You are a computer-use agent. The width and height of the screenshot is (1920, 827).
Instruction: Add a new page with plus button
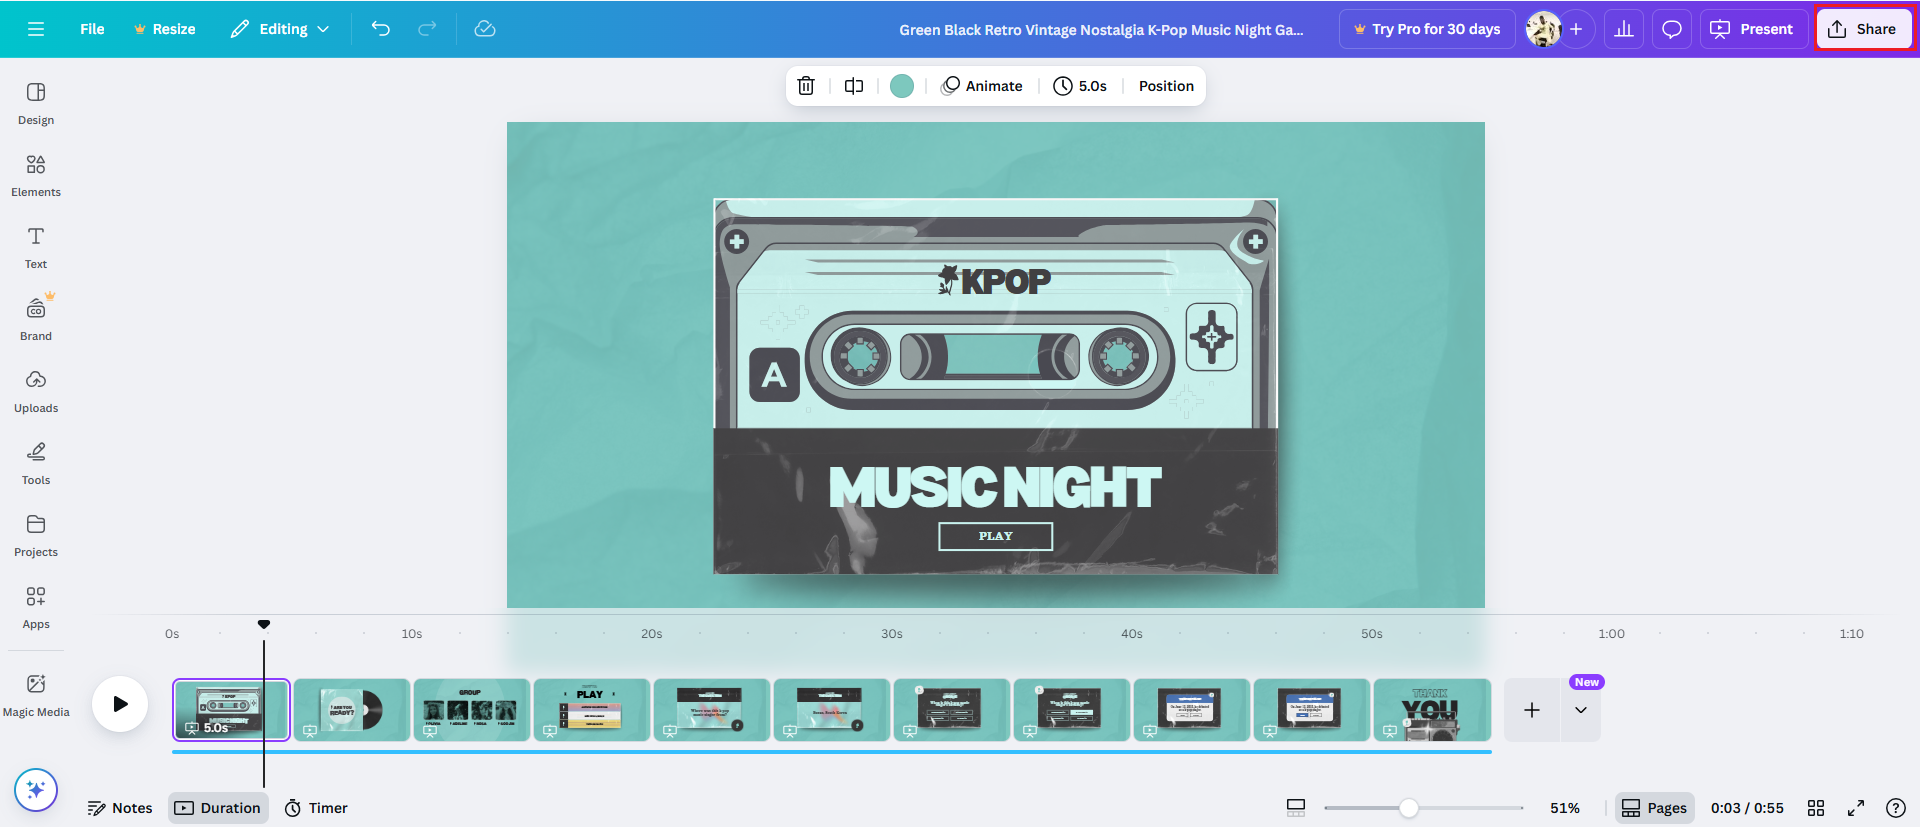pyautogui.click(x=1532, y=710)
